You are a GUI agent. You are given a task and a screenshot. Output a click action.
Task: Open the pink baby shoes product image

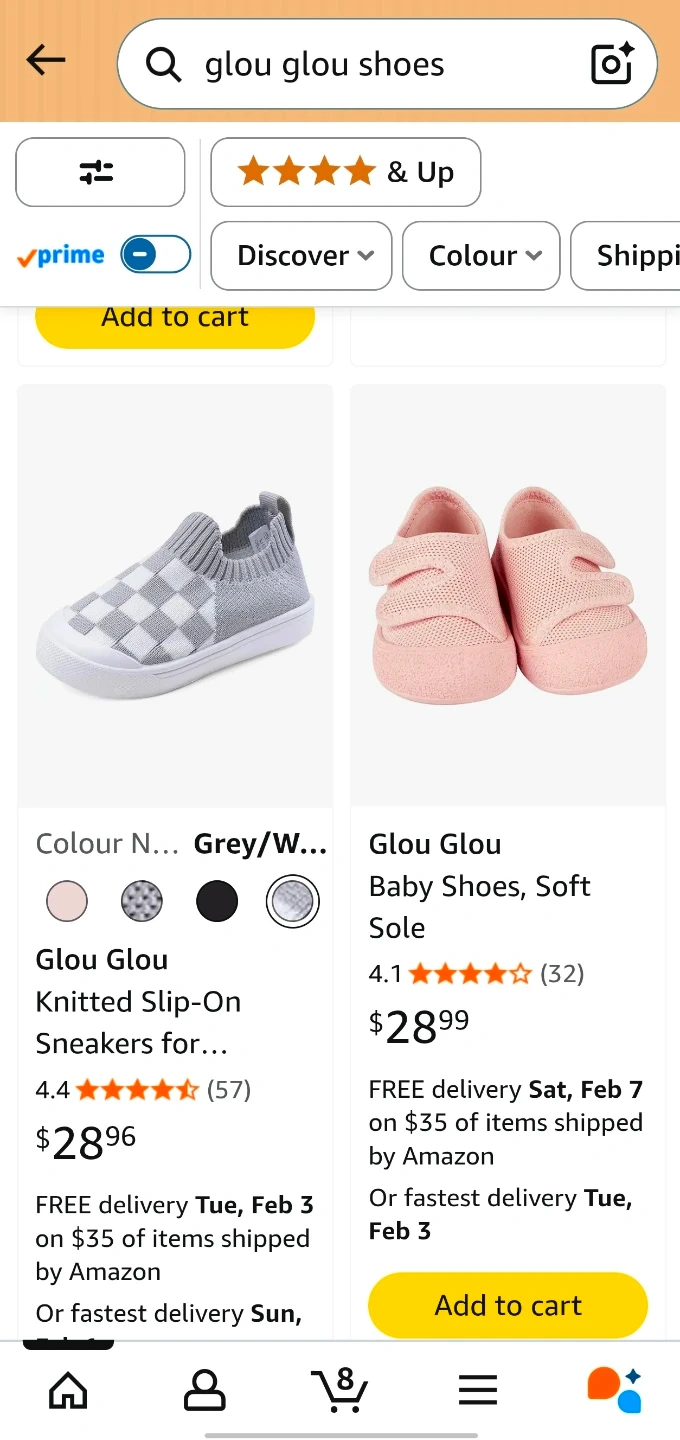(x=508, y=595)
